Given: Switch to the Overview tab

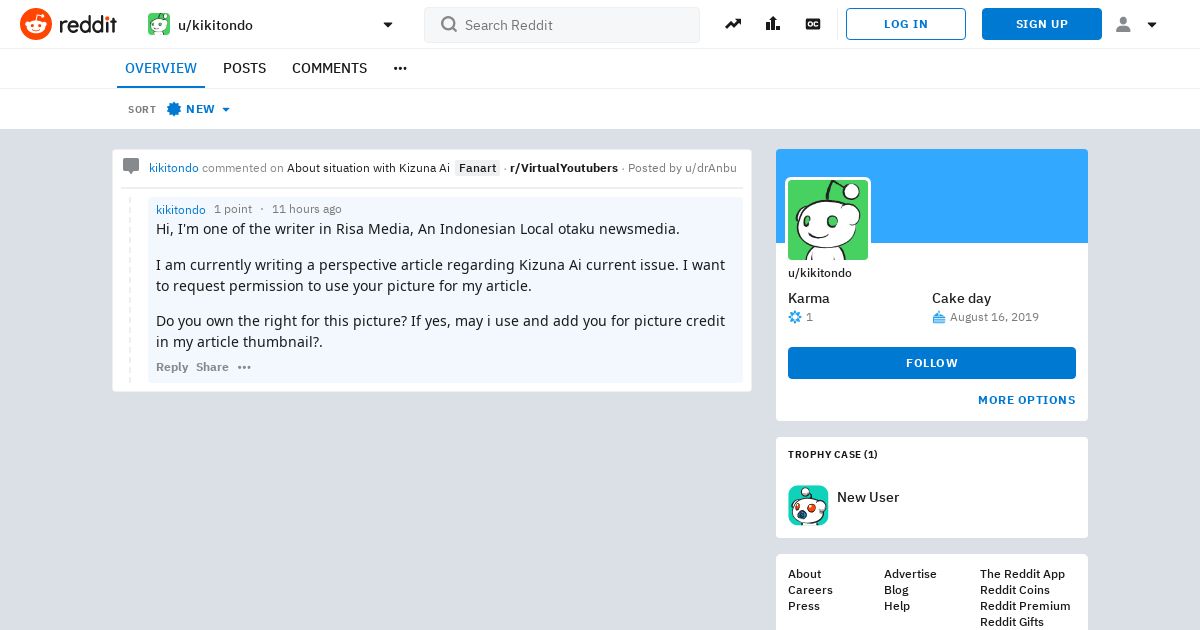Looking at the screenshot, I should 161,68.
